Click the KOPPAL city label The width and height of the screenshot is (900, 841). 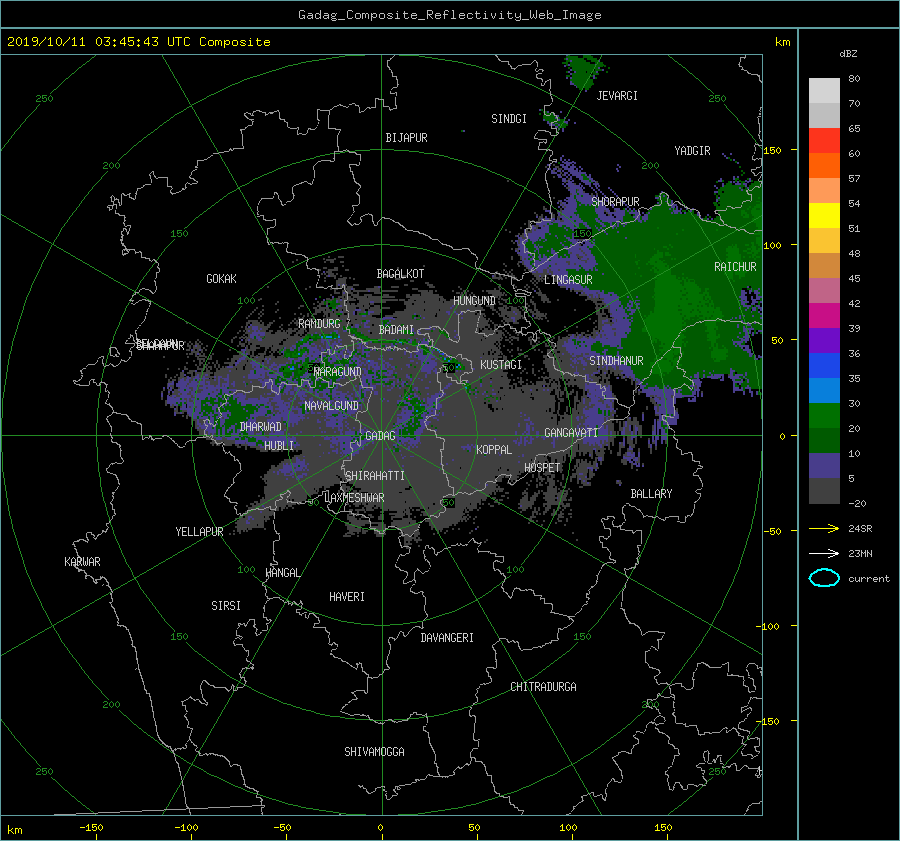coord(494,449)
